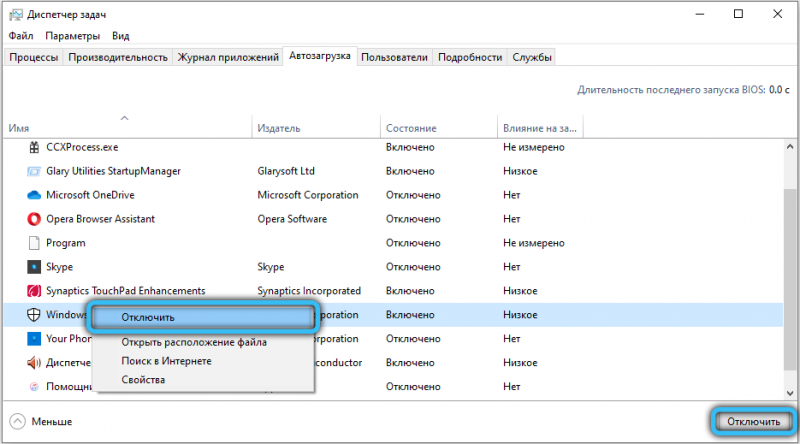The width and height of the screenshot is (800, 444).
Task: Click the Windows Security shield icon
Action: coord(34,315)
